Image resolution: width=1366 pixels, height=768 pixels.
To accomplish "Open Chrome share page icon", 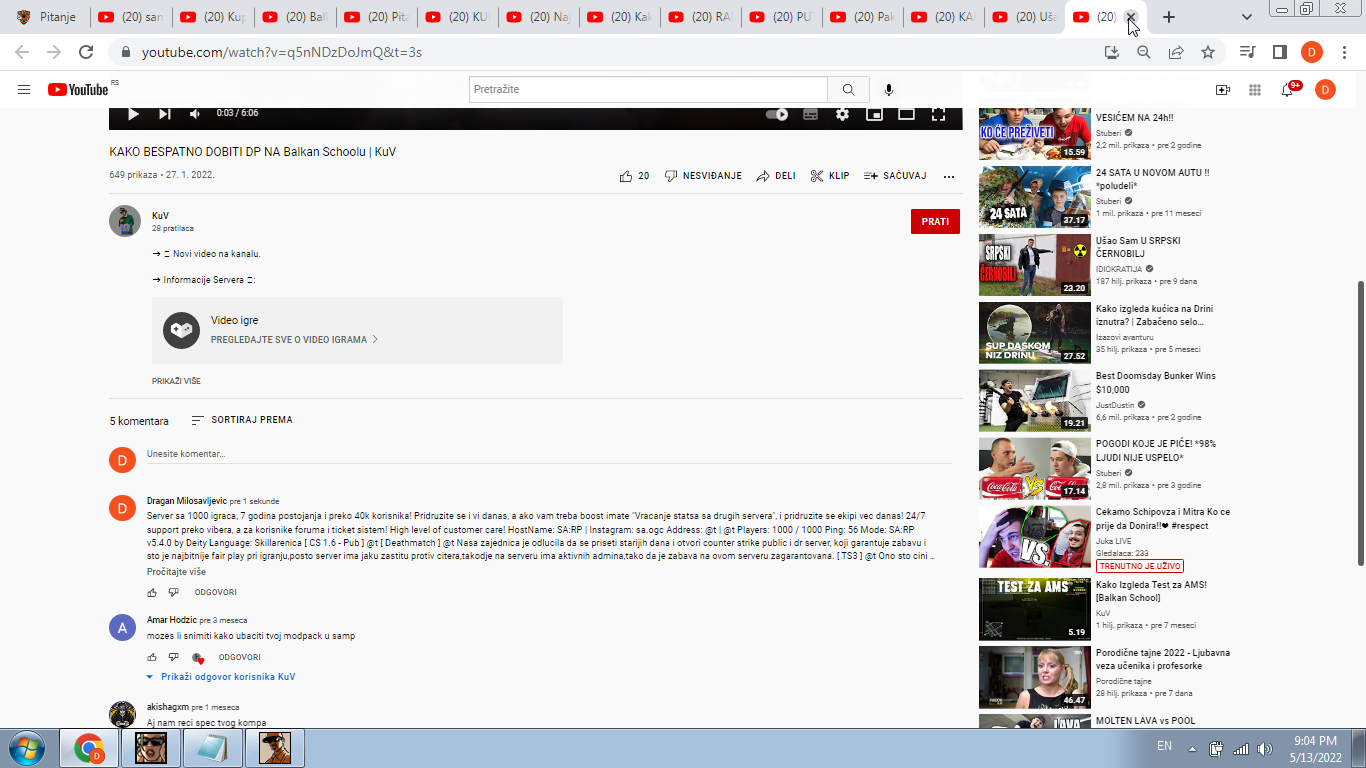I will [x=1176, y=52].
